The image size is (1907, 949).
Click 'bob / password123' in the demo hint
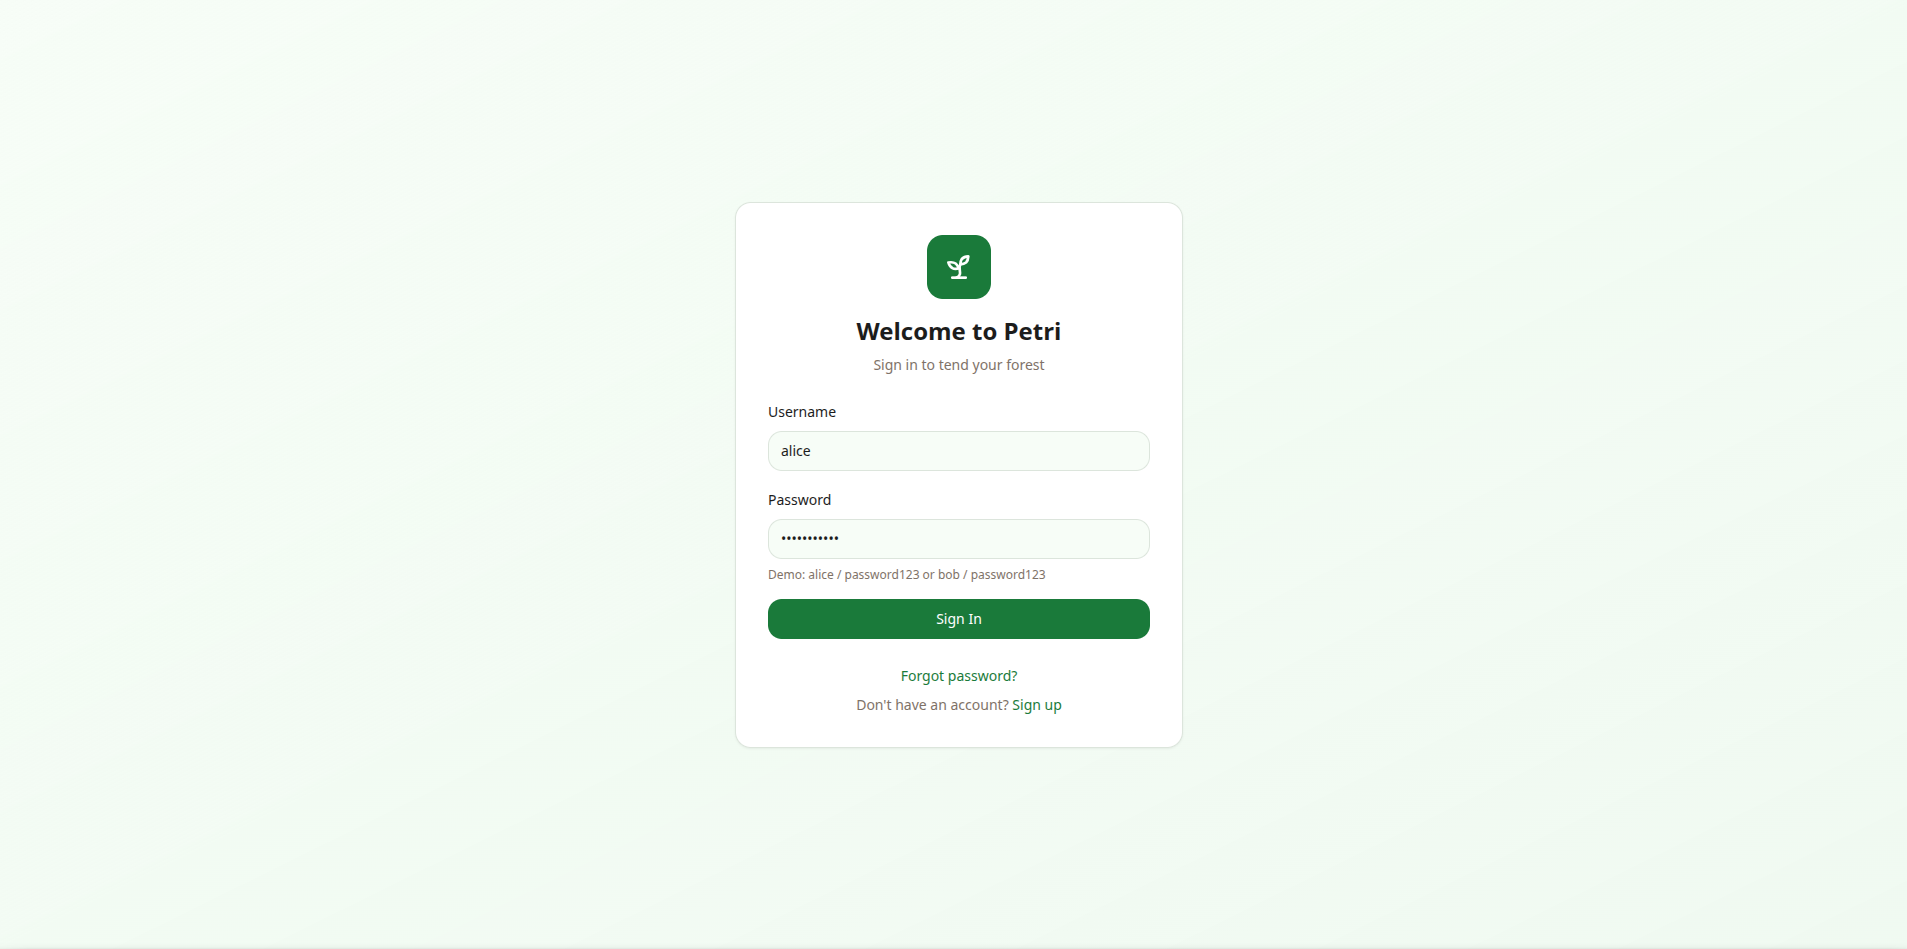click(x=992, y=575)
